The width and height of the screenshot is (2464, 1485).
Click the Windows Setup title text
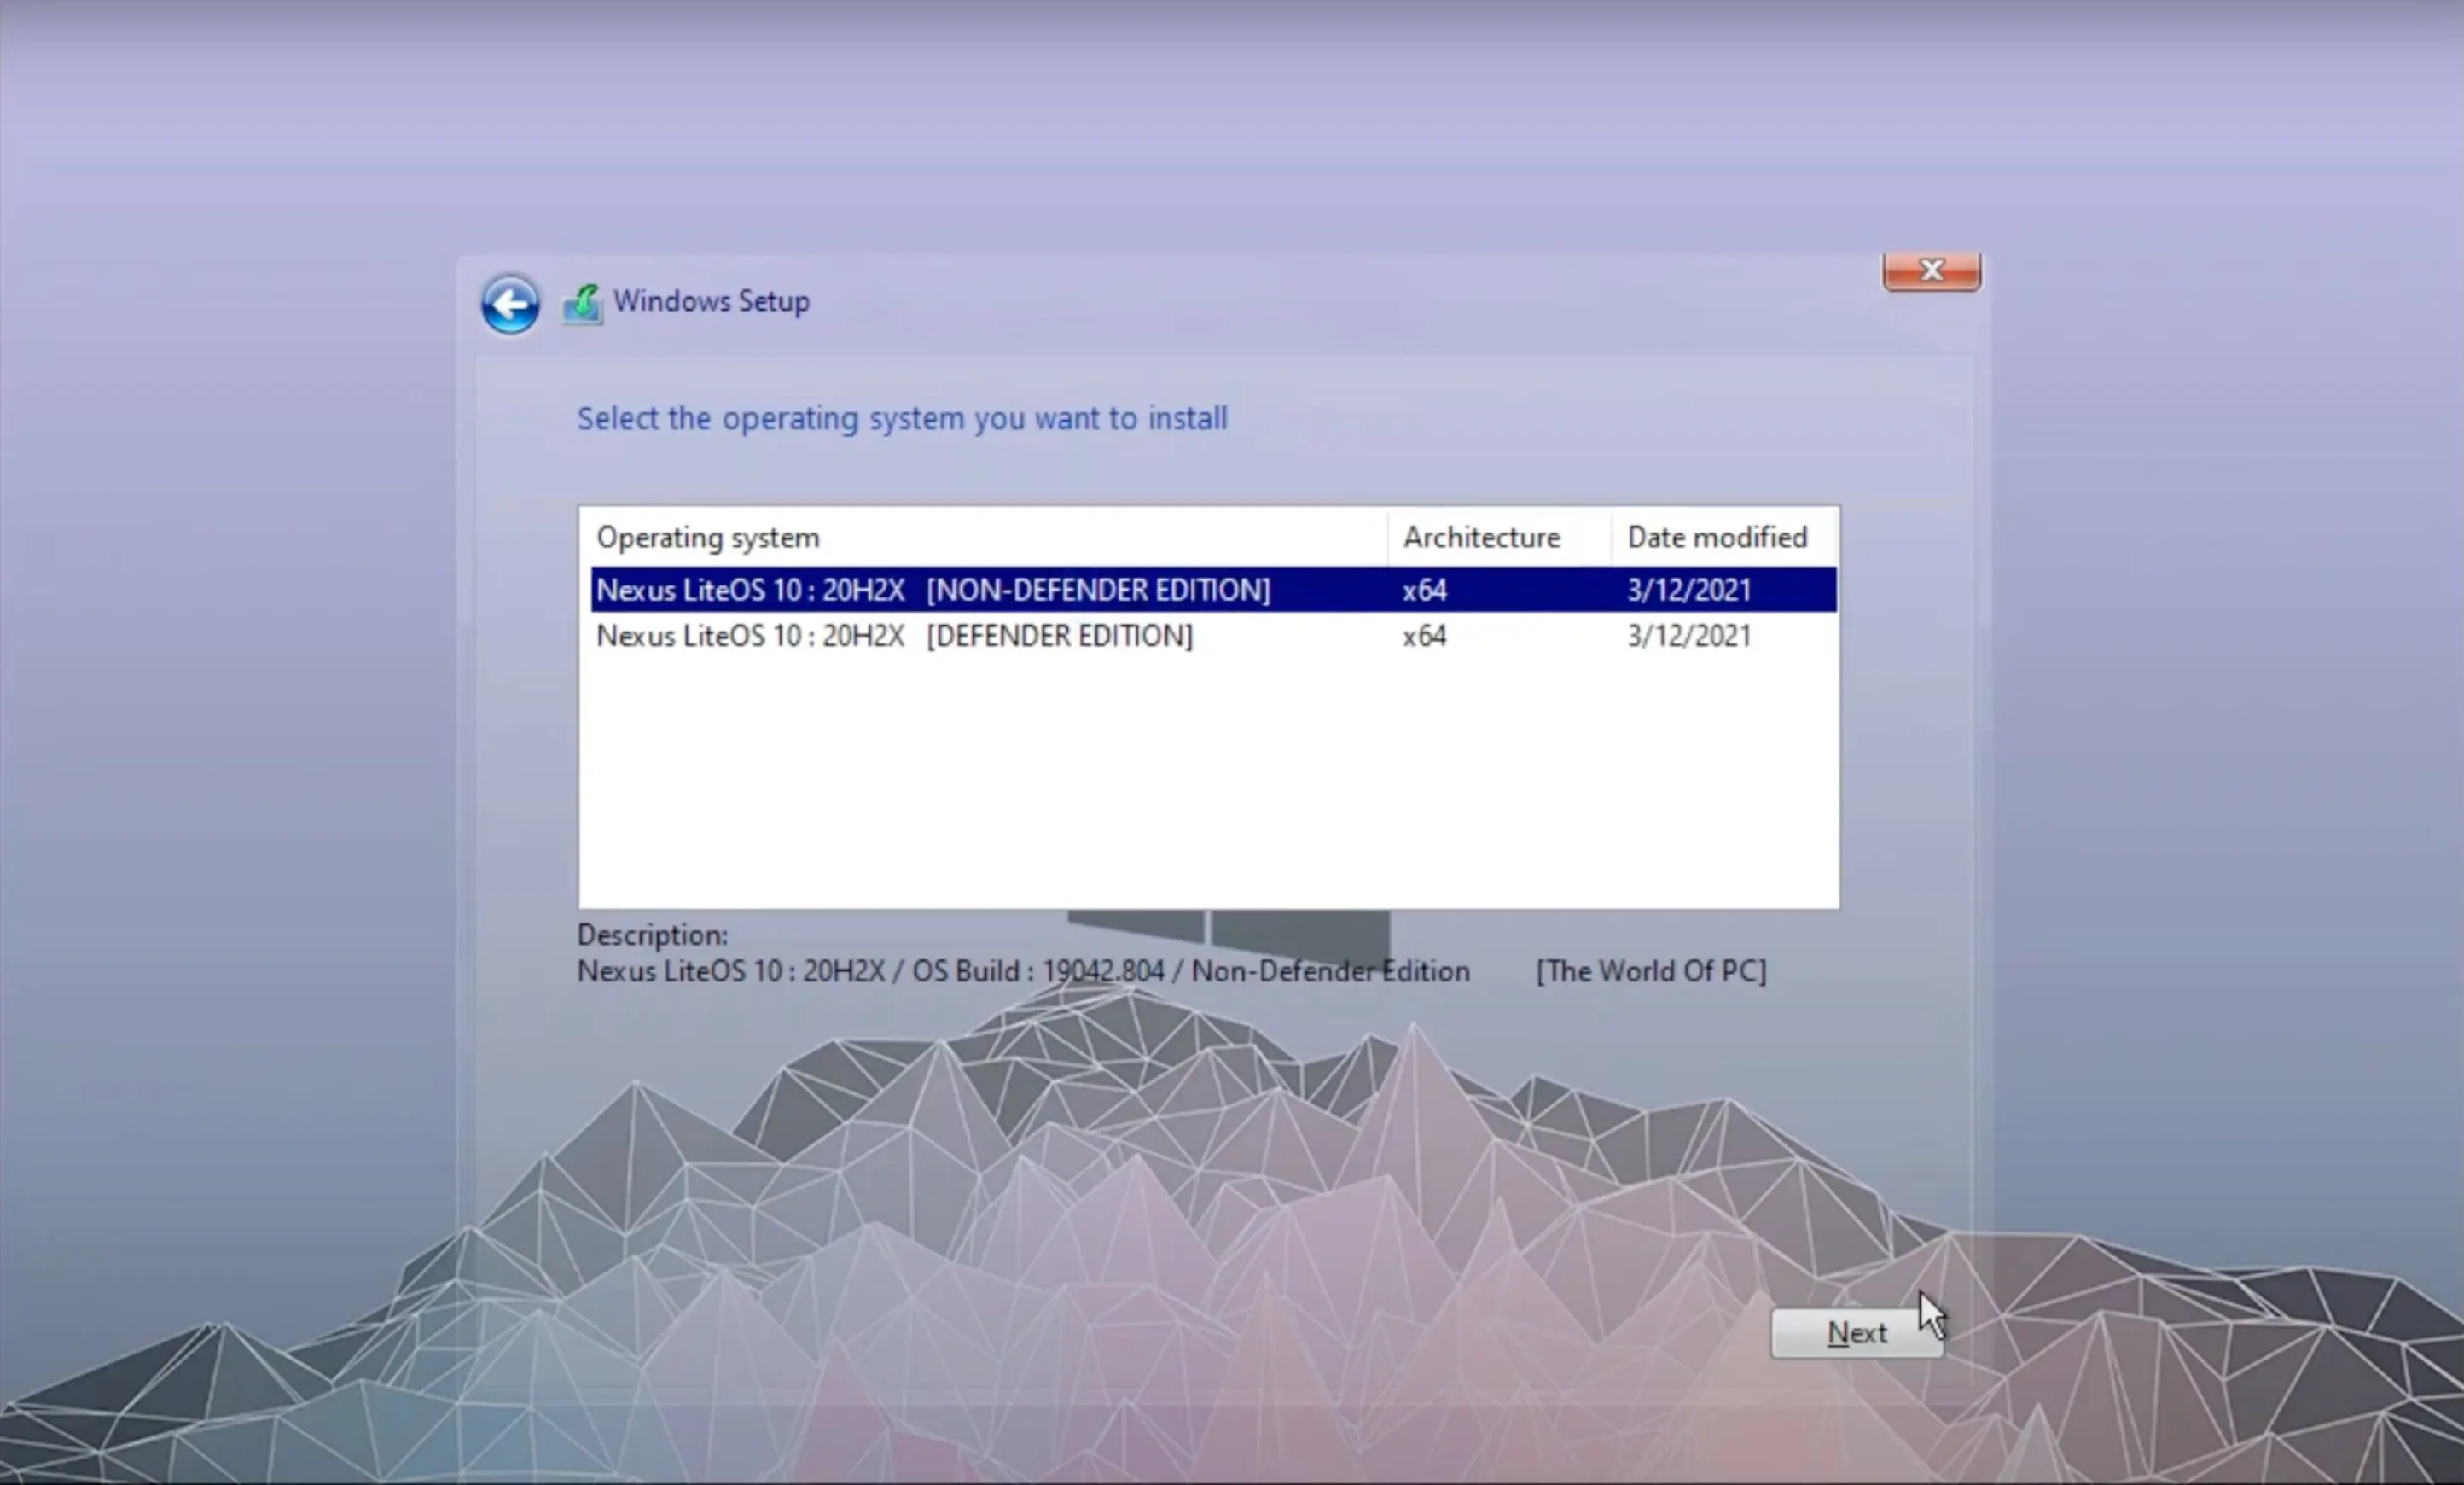click(x=711, y=301)
